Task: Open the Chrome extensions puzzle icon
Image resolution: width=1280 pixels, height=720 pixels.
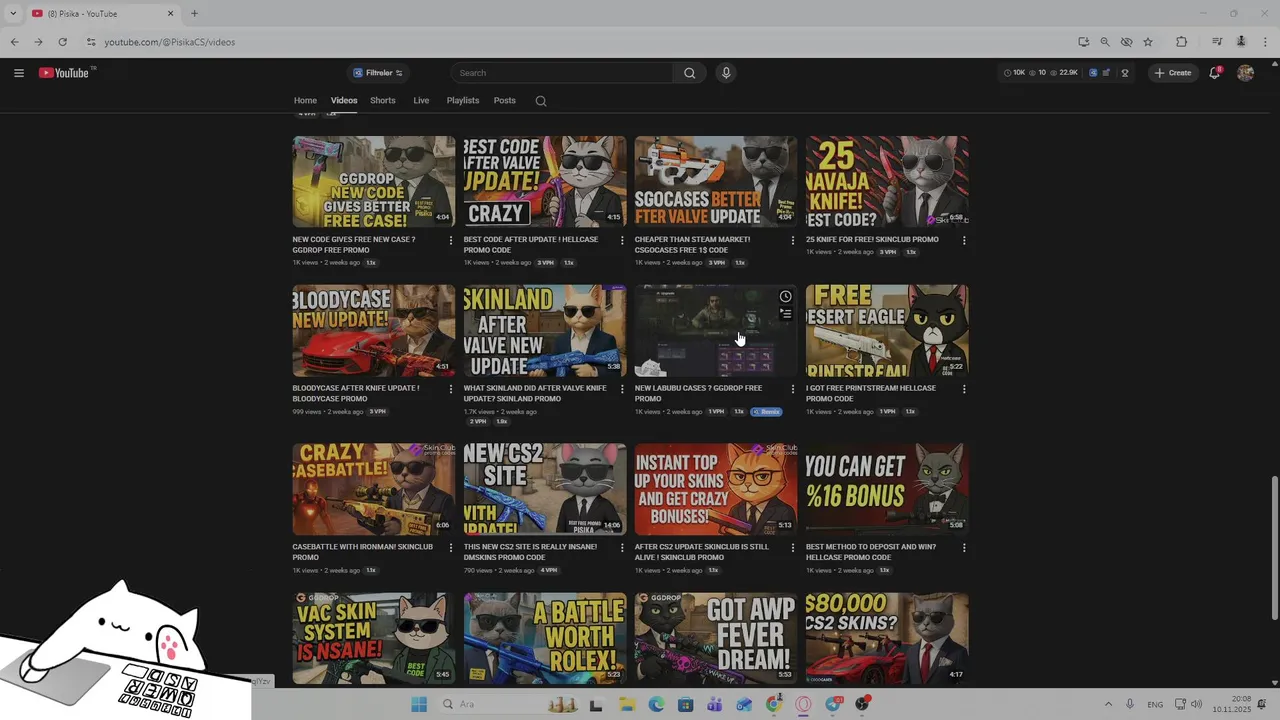Action: pos(1181,42)
